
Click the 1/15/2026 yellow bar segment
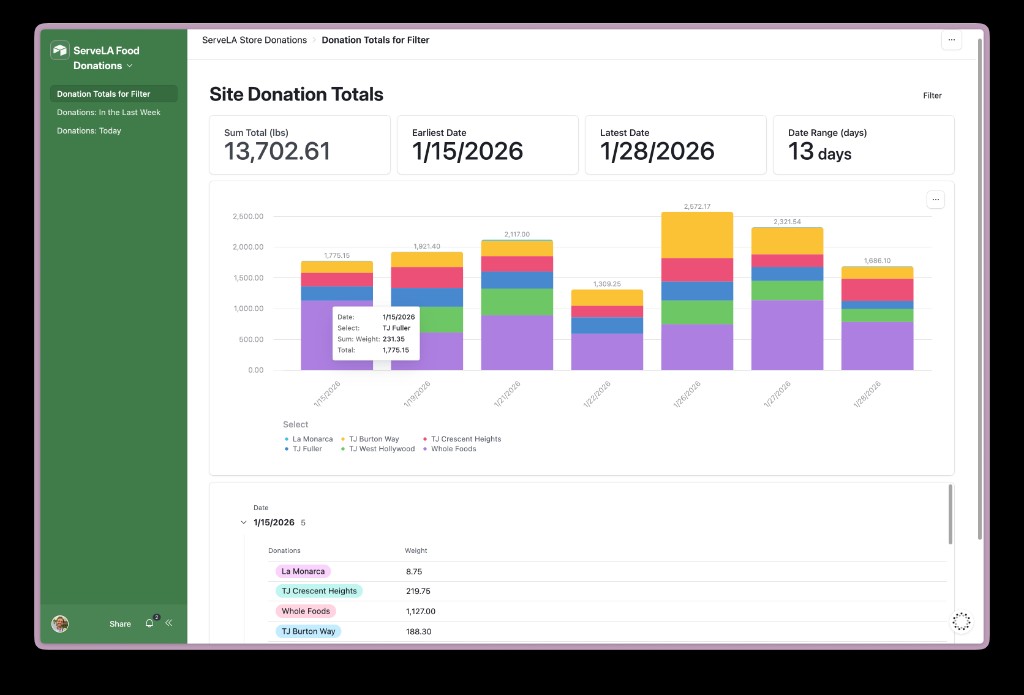click(x=336, y=267)
